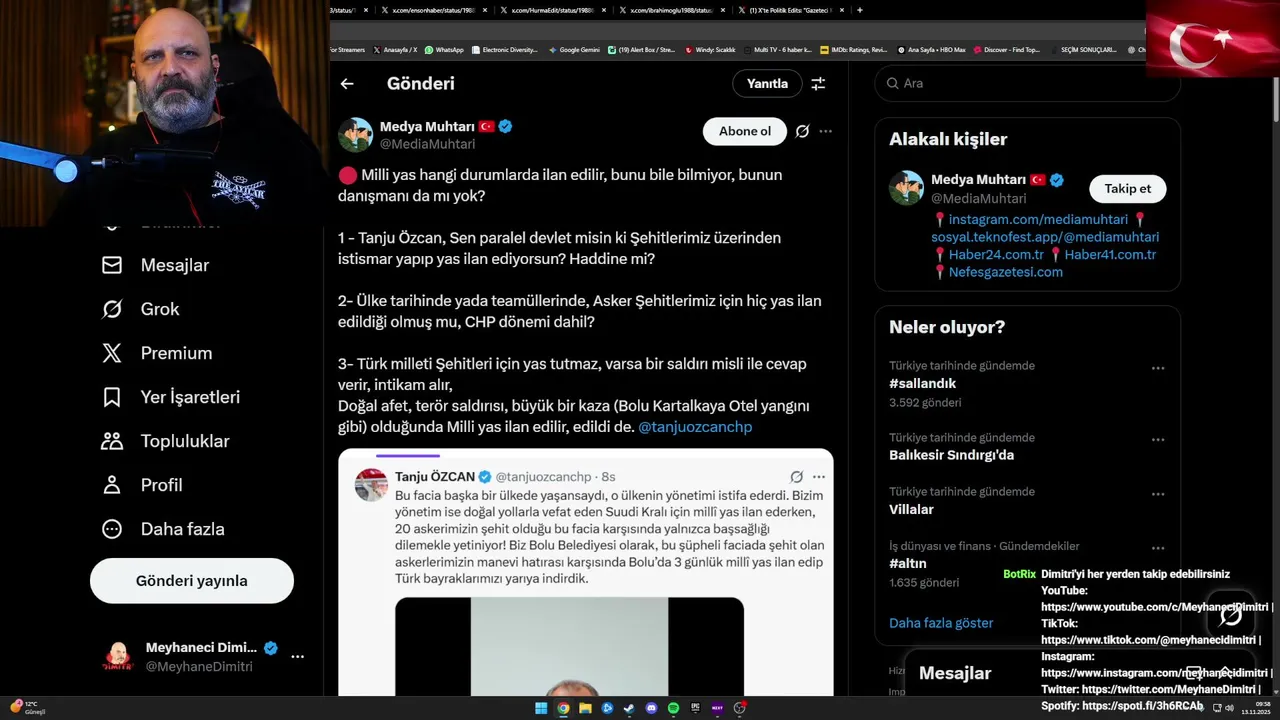The height and width of the screenshot is (720, 1280).
Task: Click the Chrome taskbar icon
Action: 563,708
